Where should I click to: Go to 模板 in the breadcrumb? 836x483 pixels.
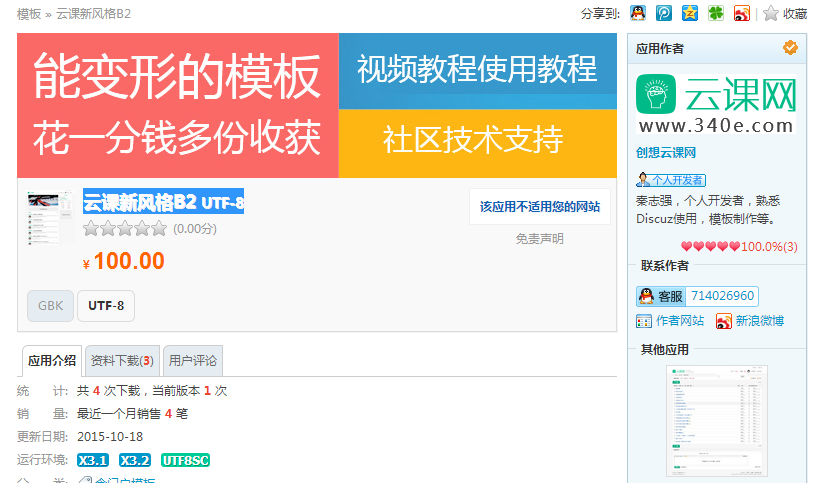coord(29,14)
